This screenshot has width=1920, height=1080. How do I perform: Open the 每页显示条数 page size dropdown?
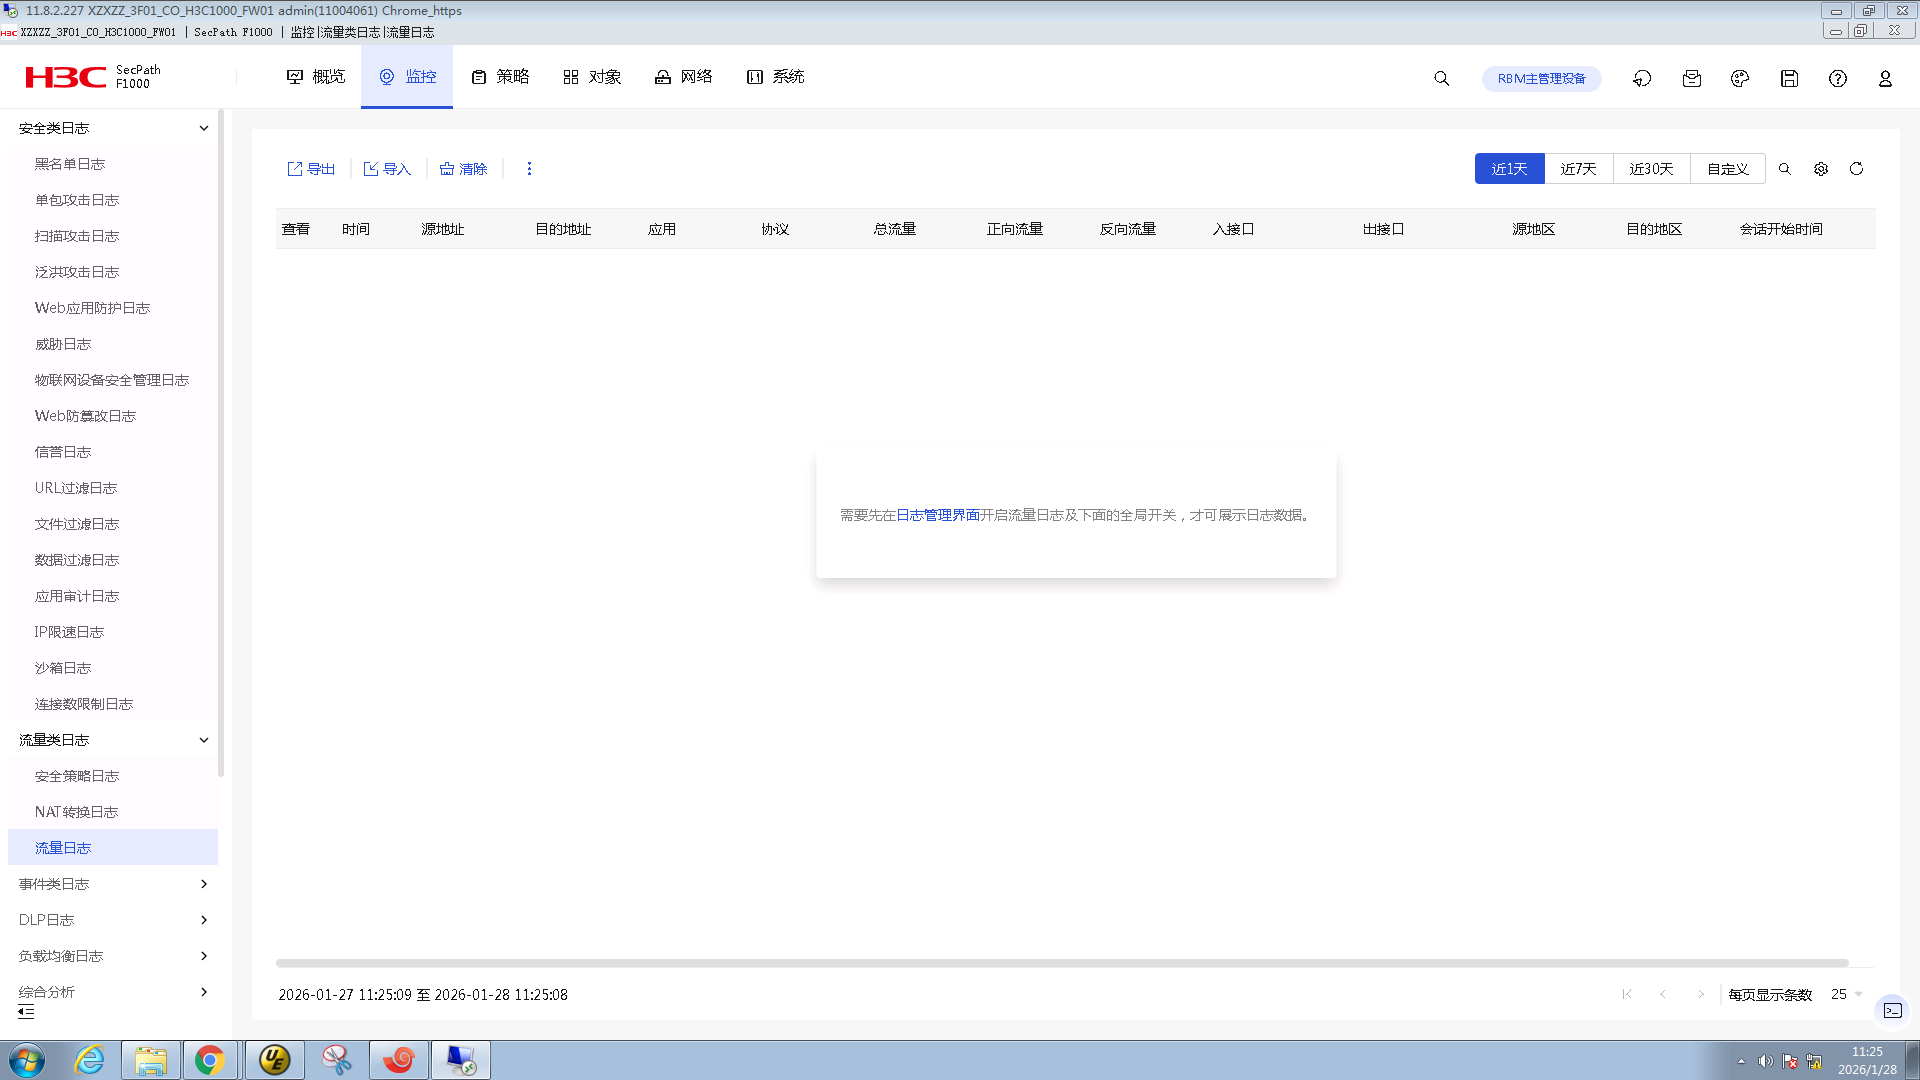point(1845,994)
